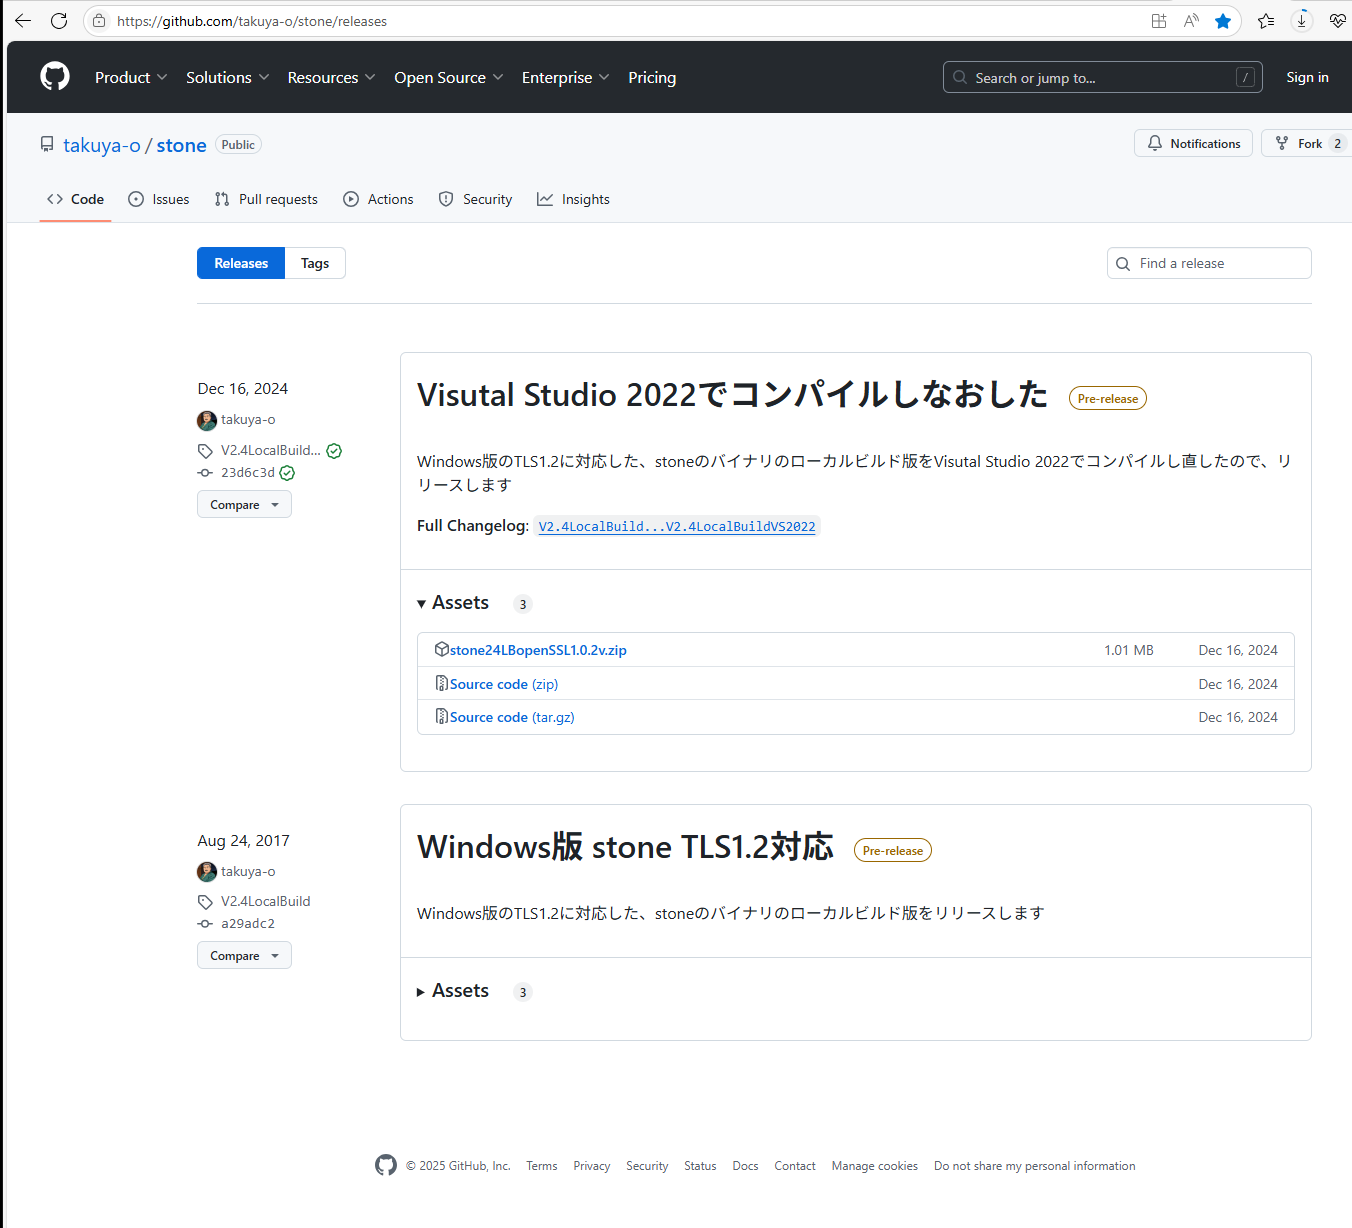Download Source code (tar.gz)

pyautogui.click(x=512, y=717)
